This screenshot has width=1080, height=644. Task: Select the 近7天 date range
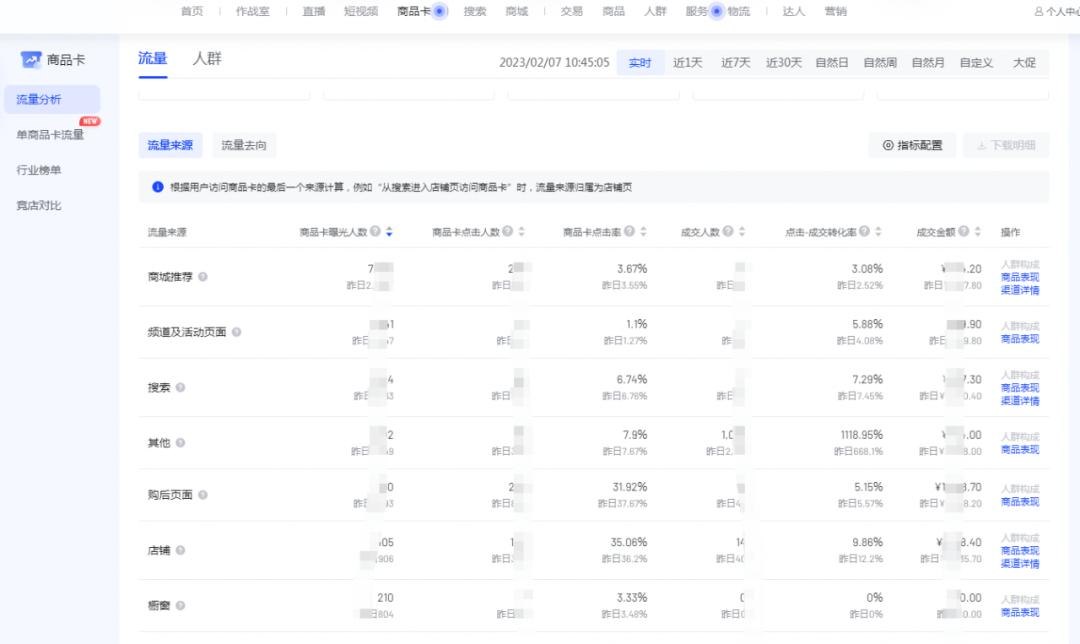[x=735, y=62]
